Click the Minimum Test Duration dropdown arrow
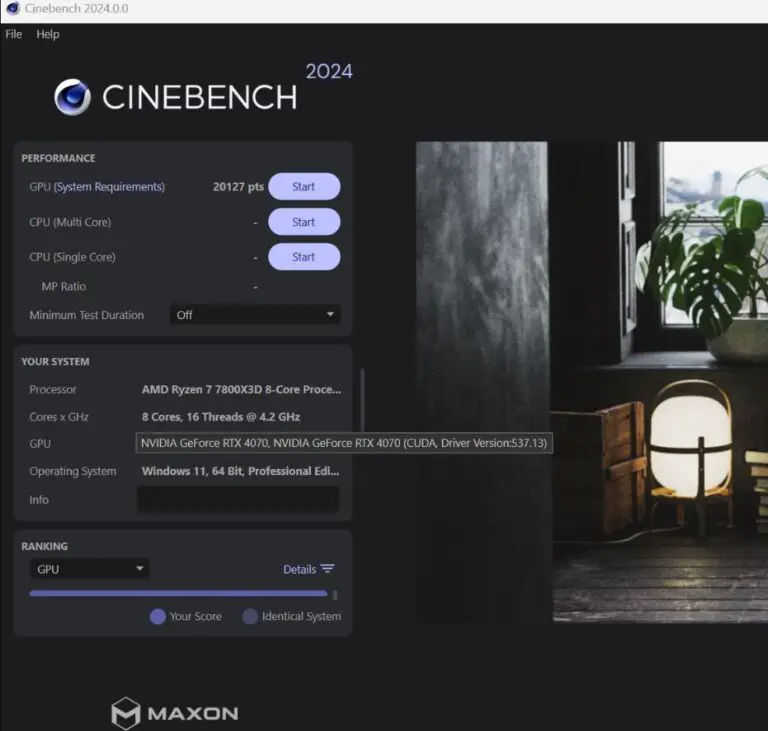Viewport: 768px width, 731px height. coord(330,314)
